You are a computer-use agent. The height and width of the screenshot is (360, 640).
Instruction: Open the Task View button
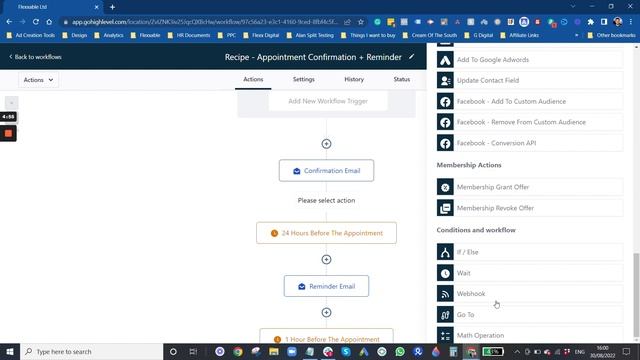click(193, 351)
